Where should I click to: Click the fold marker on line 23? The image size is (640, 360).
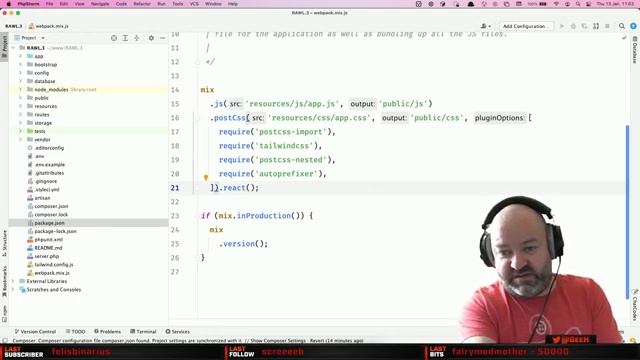(x=198, y=216)
